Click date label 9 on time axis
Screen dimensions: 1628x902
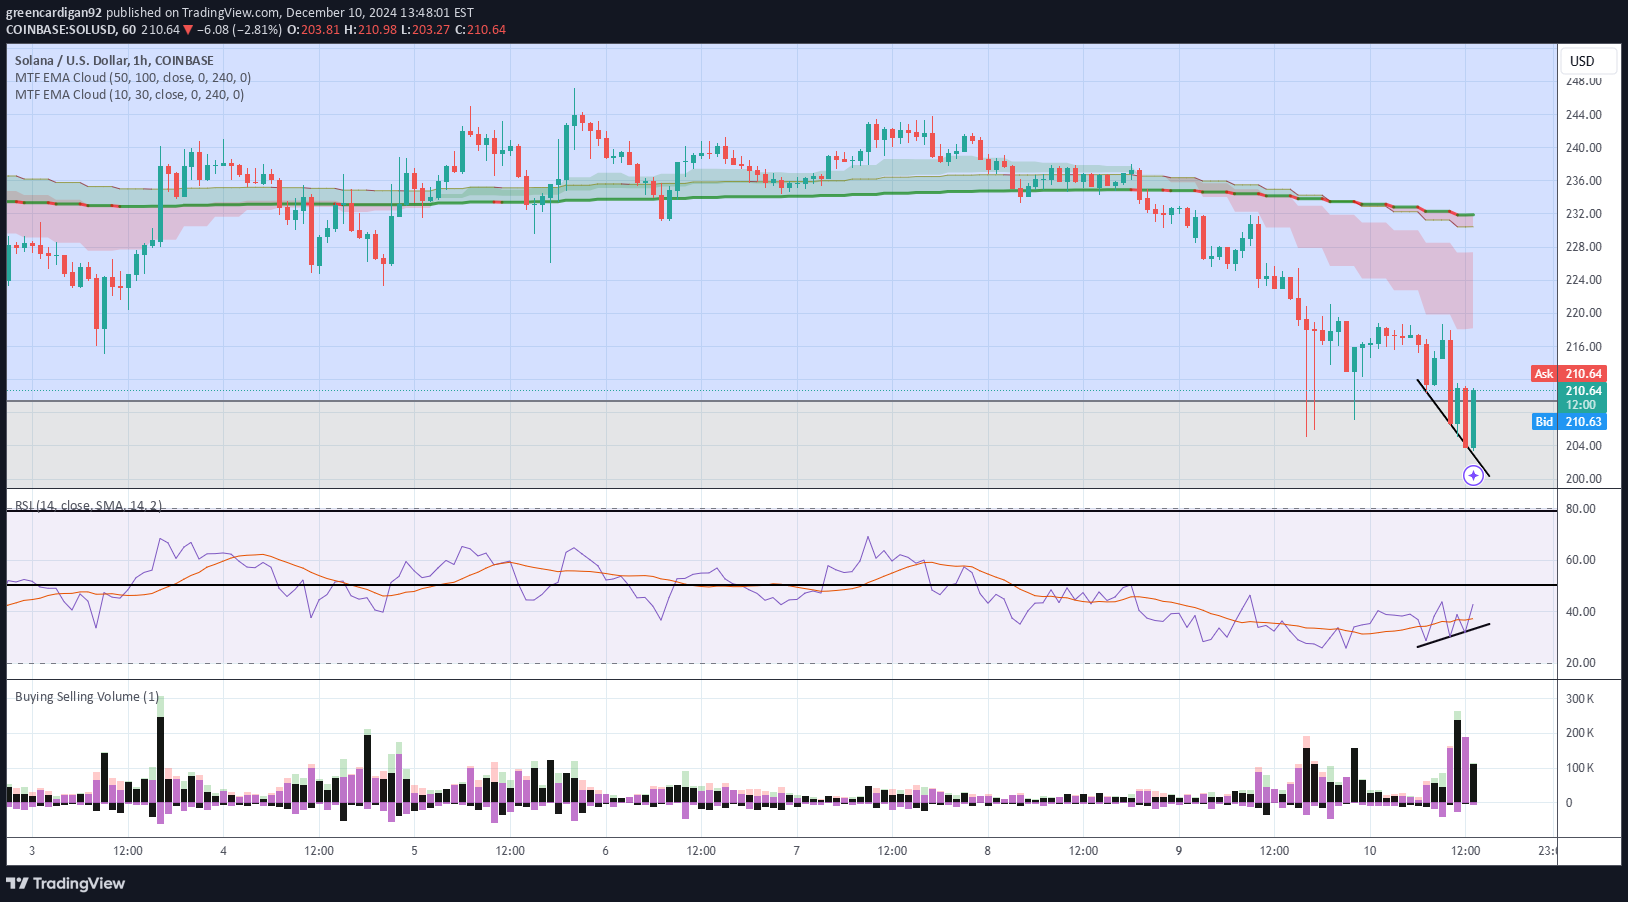tap(1178, 851)
